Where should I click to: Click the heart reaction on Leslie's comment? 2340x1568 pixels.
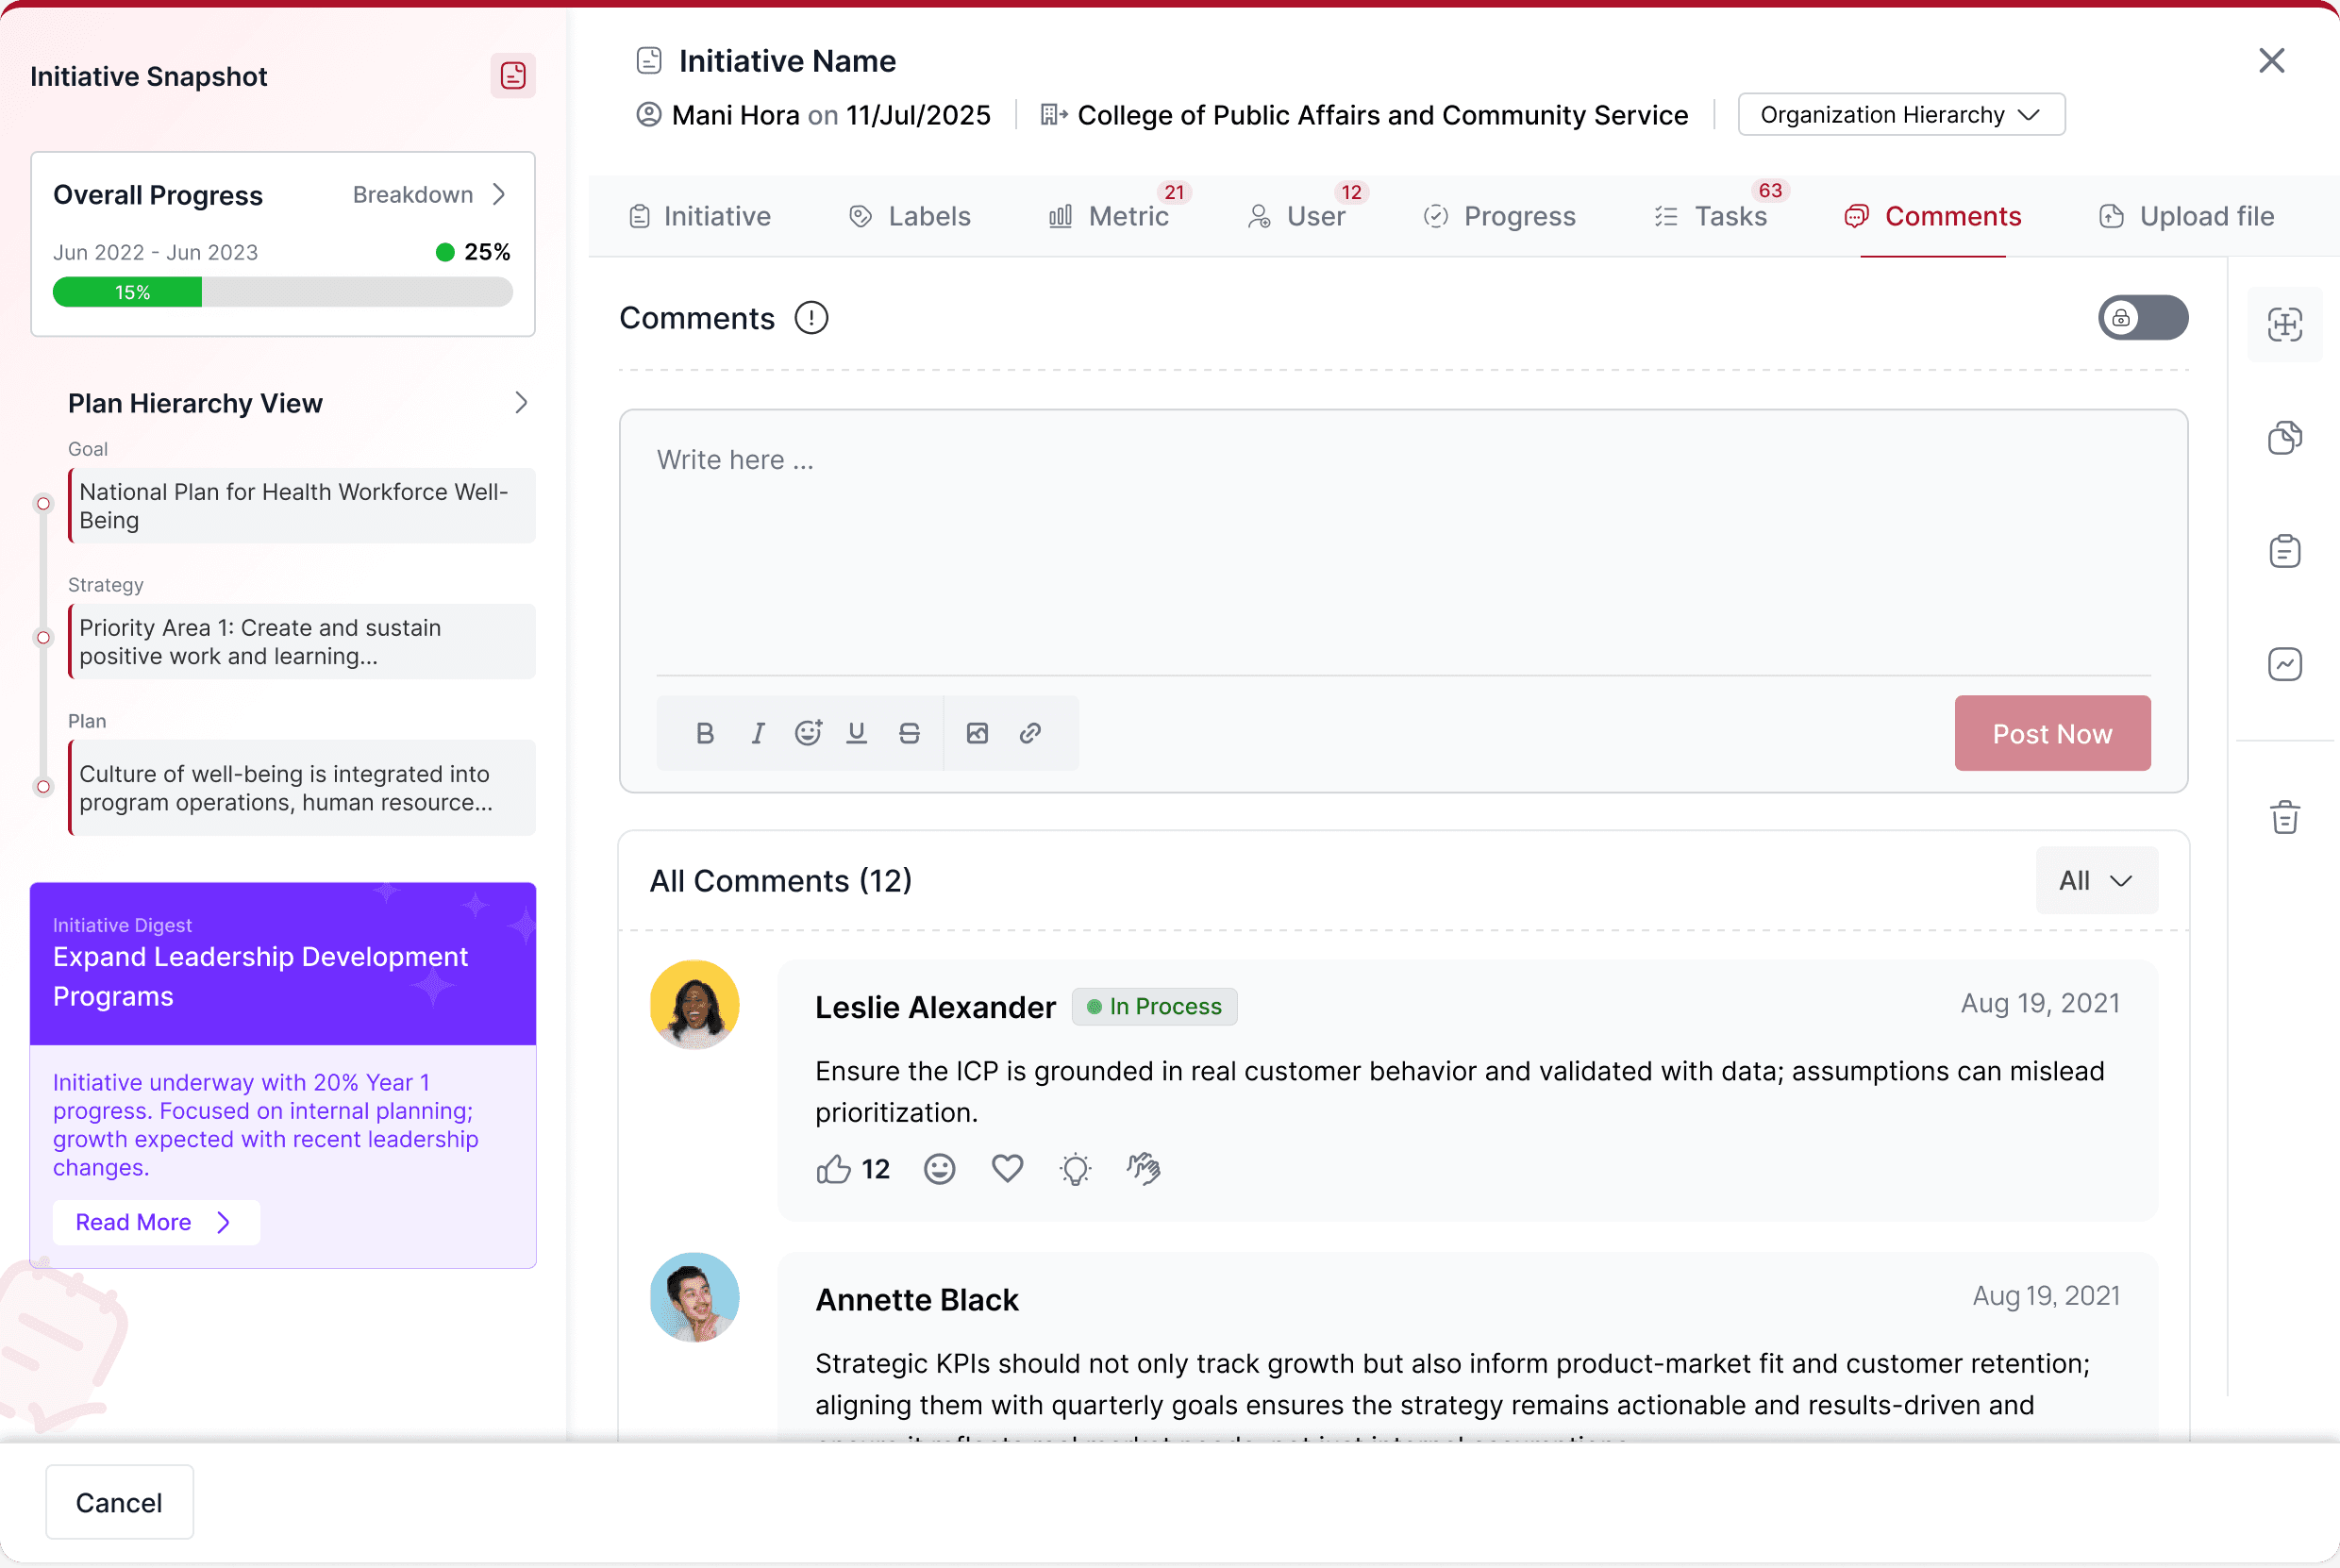1007,1168
